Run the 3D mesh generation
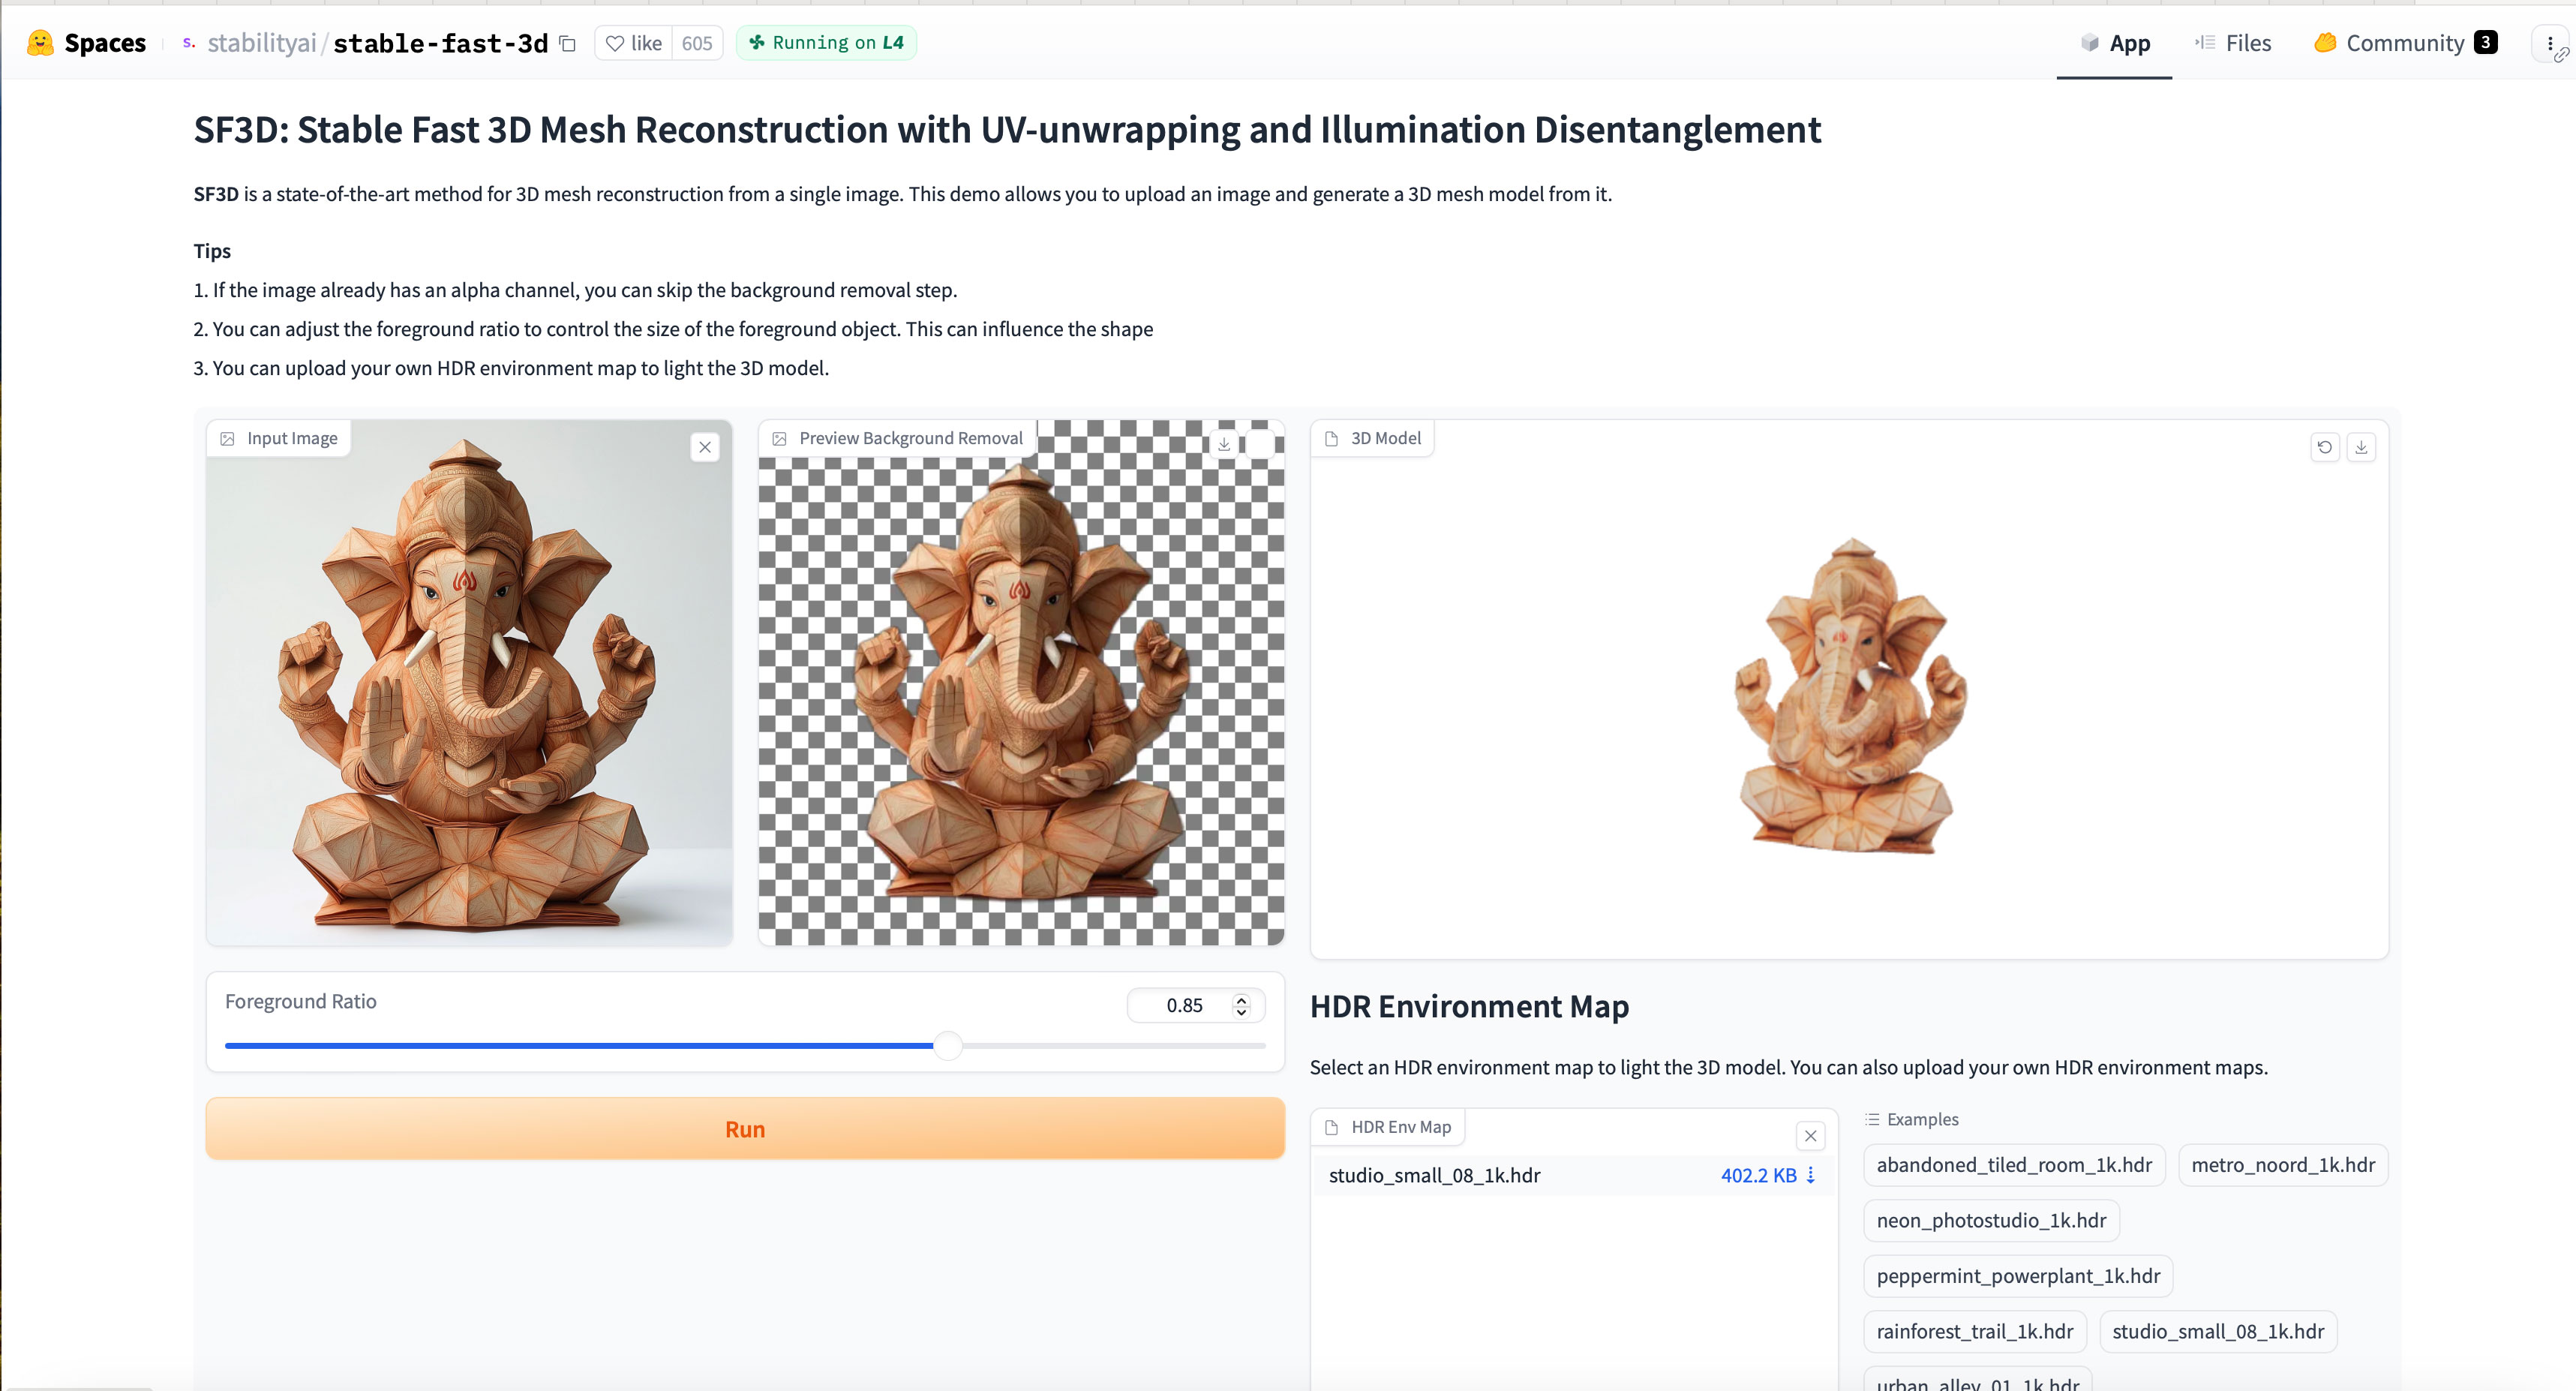The image size is (2576, 1391). pyautogui.click(x=745, y=1128)
